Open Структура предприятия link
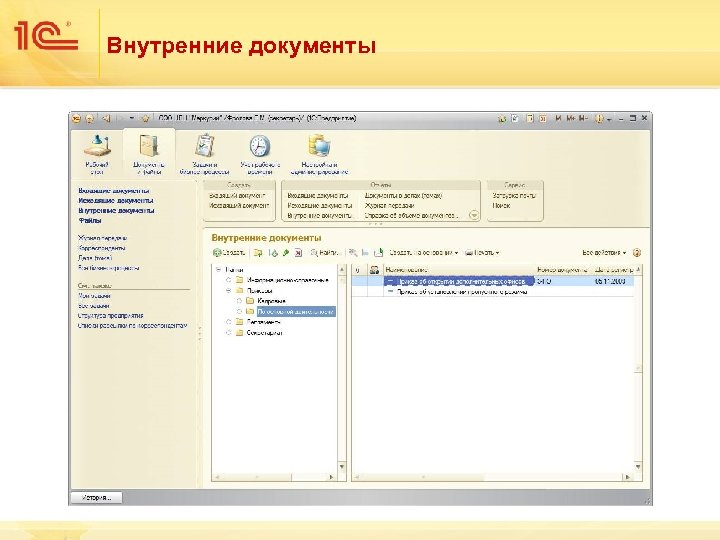This screenshot has height=540, width=720. coord(111,316)
